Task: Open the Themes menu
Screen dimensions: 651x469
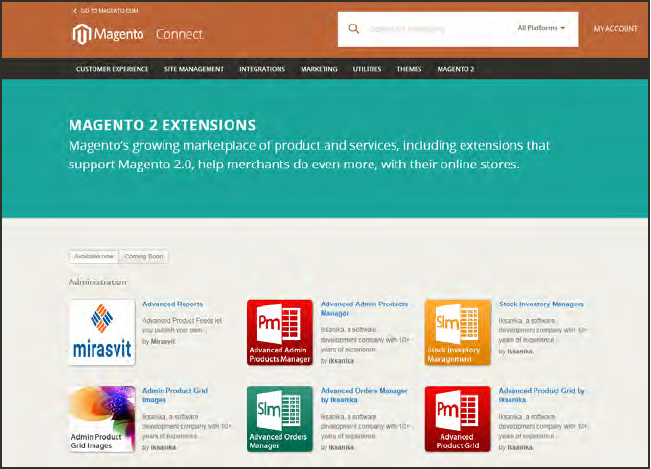Action: tap(409, 69)
